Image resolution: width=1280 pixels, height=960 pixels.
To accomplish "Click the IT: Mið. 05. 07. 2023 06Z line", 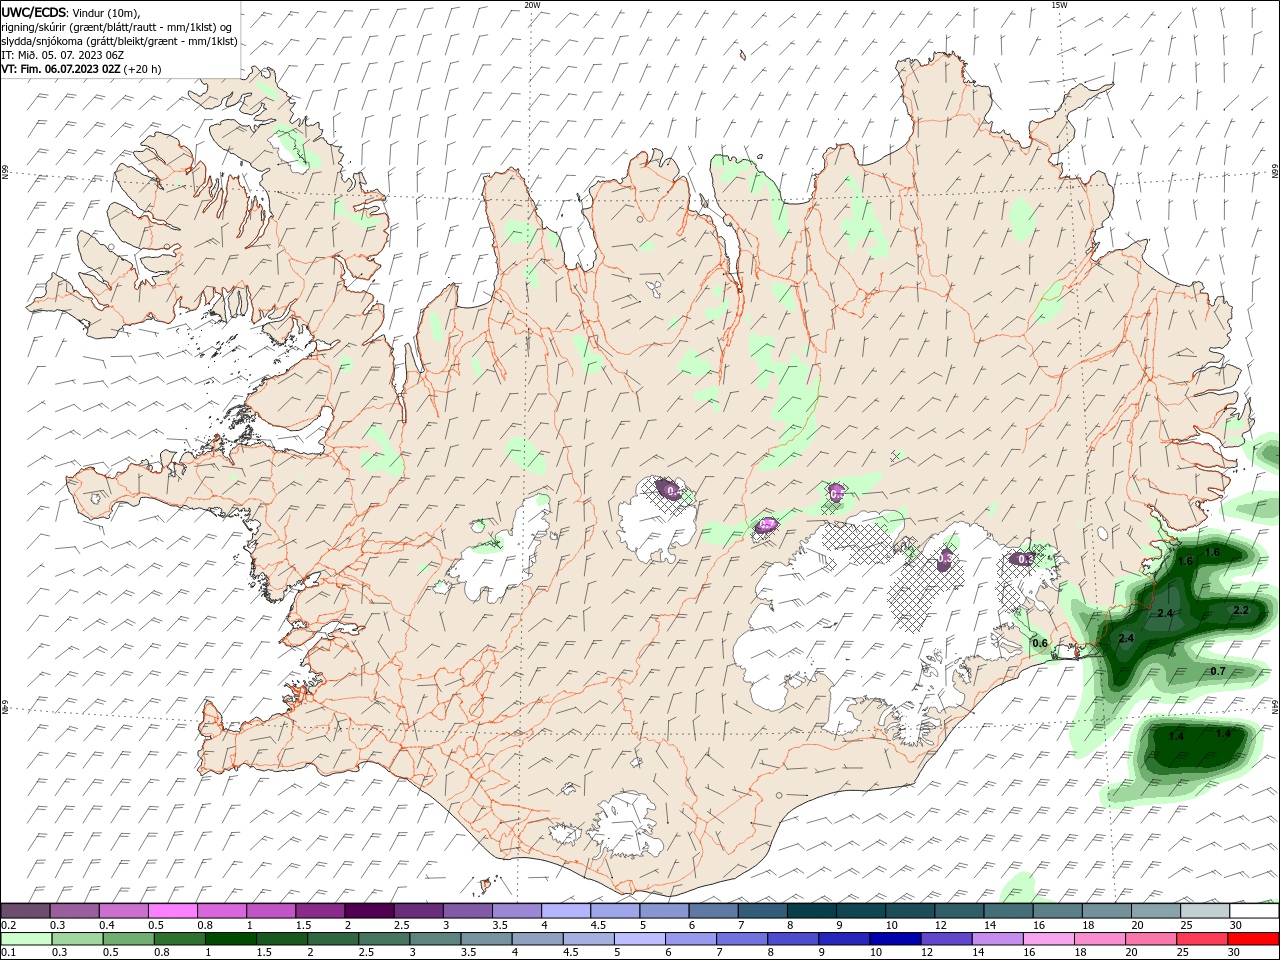I will [x=63, y=55].
